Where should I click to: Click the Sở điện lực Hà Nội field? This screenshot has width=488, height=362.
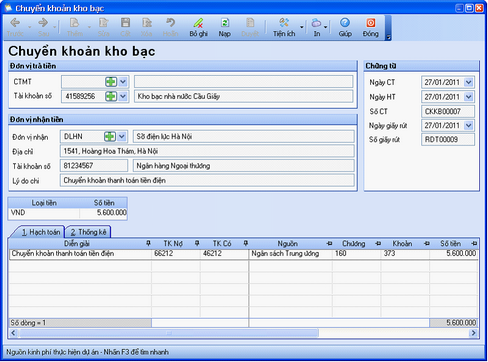[244, 136]
